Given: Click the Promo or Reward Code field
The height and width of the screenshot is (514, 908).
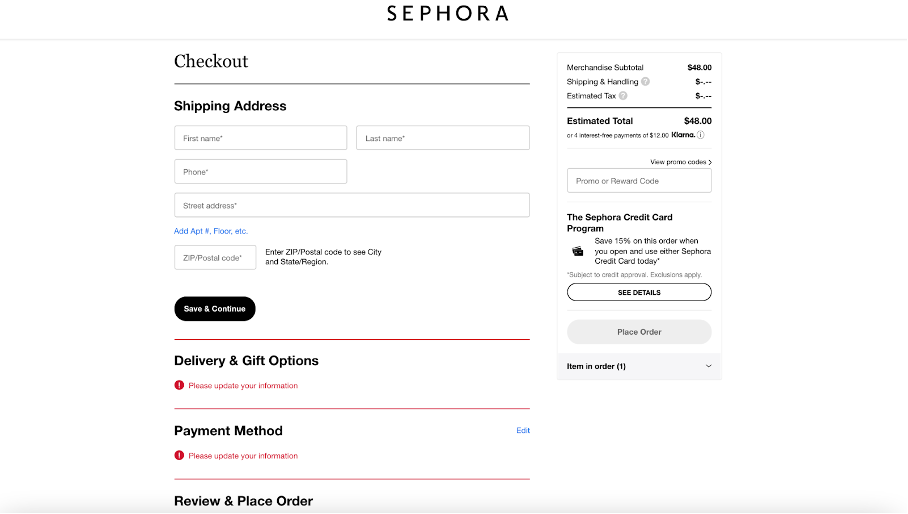Looking at the screenshot, I should coord(639,181).
